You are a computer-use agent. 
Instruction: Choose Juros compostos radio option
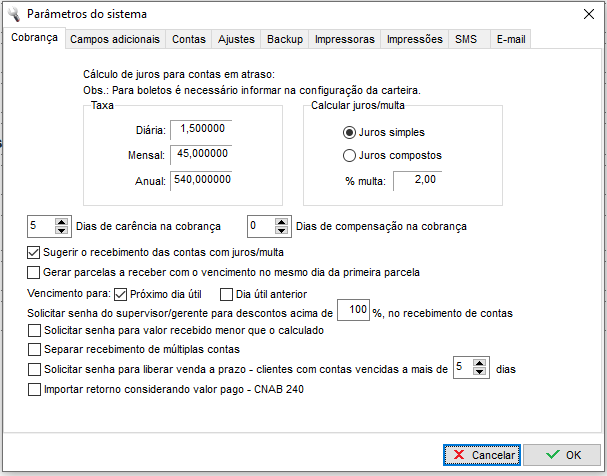click(x=349, y=155)
